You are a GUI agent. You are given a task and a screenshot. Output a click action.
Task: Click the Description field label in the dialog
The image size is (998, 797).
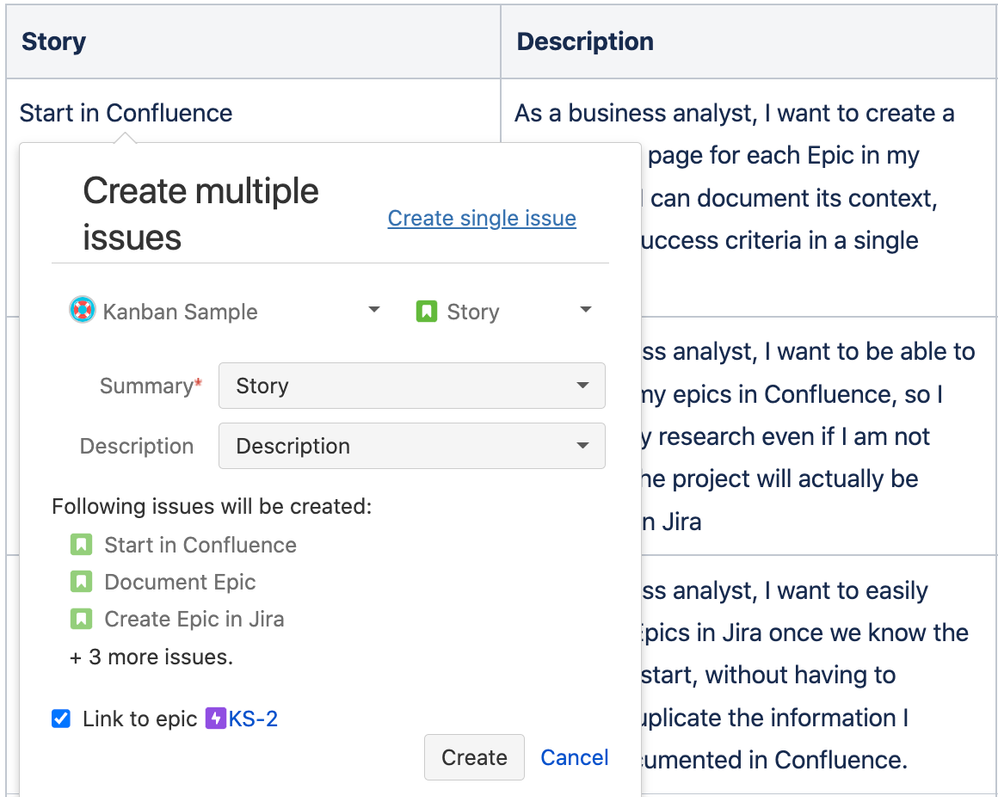[x=137, y=446]
